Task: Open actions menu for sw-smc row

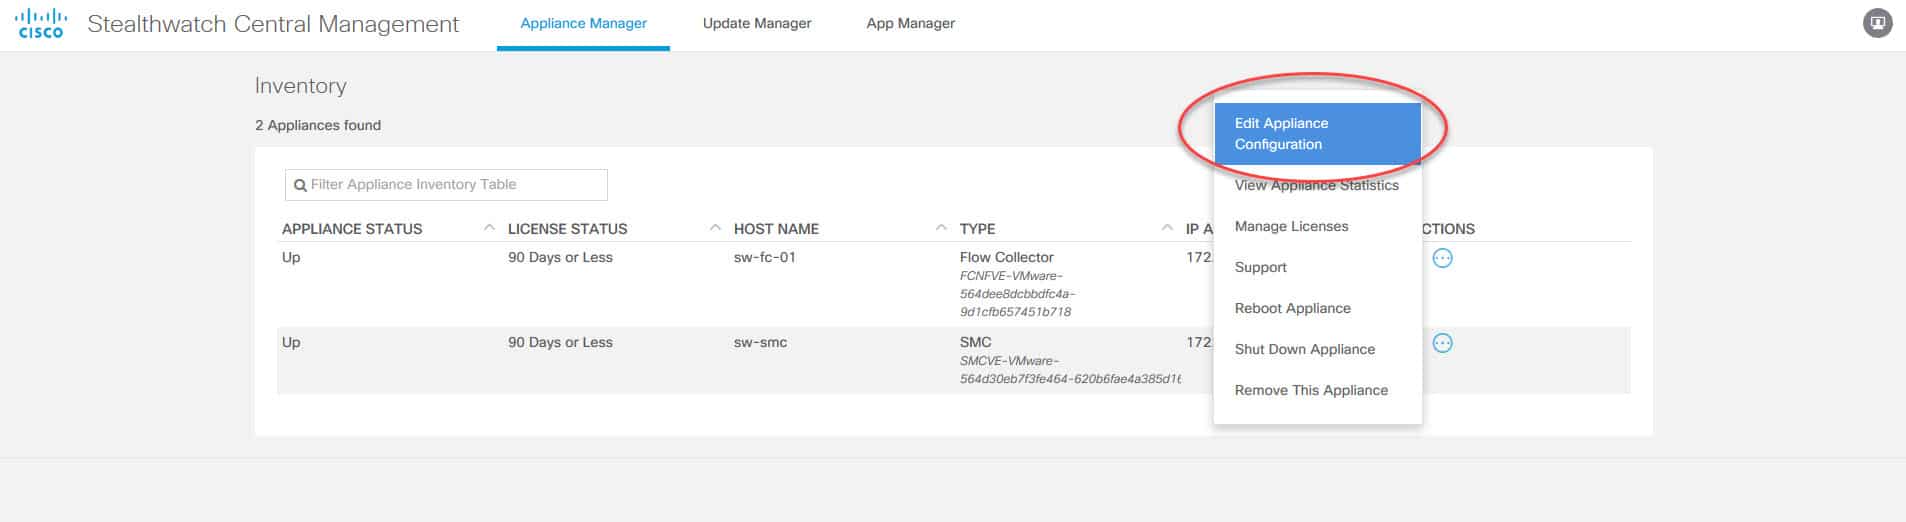Action: click(1442, 343)
